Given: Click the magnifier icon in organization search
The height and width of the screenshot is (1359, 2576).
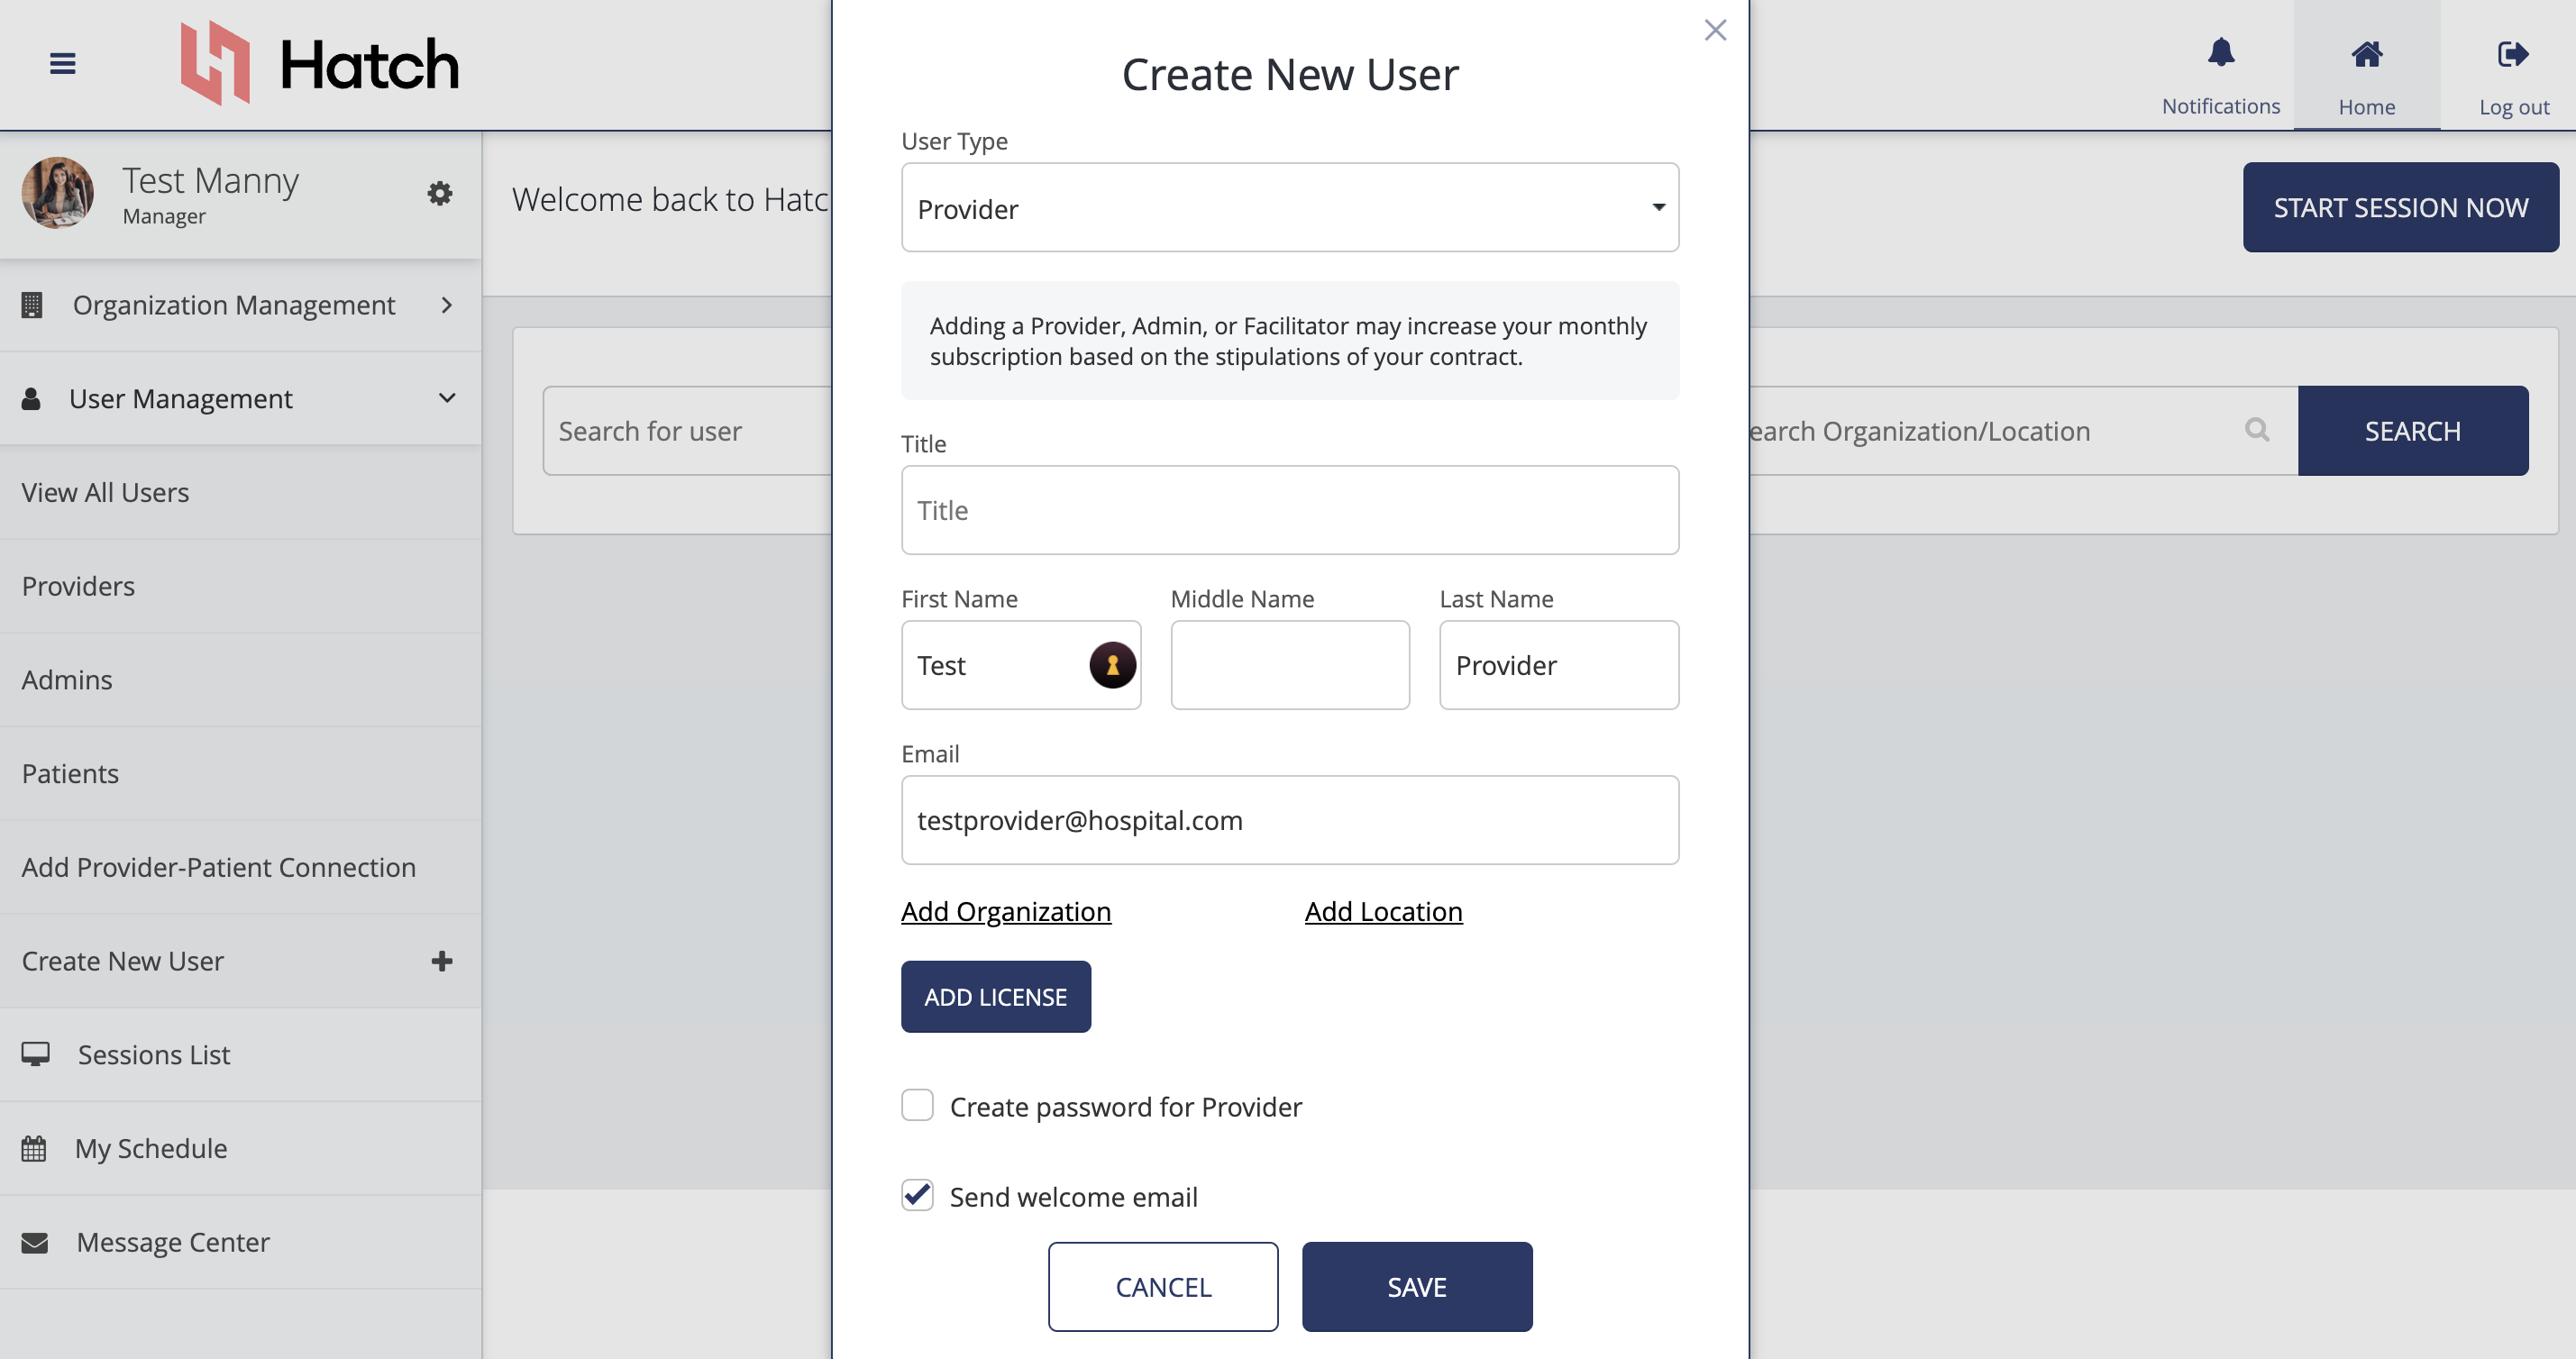Looking at the screenshot, I should (2256, 430).
